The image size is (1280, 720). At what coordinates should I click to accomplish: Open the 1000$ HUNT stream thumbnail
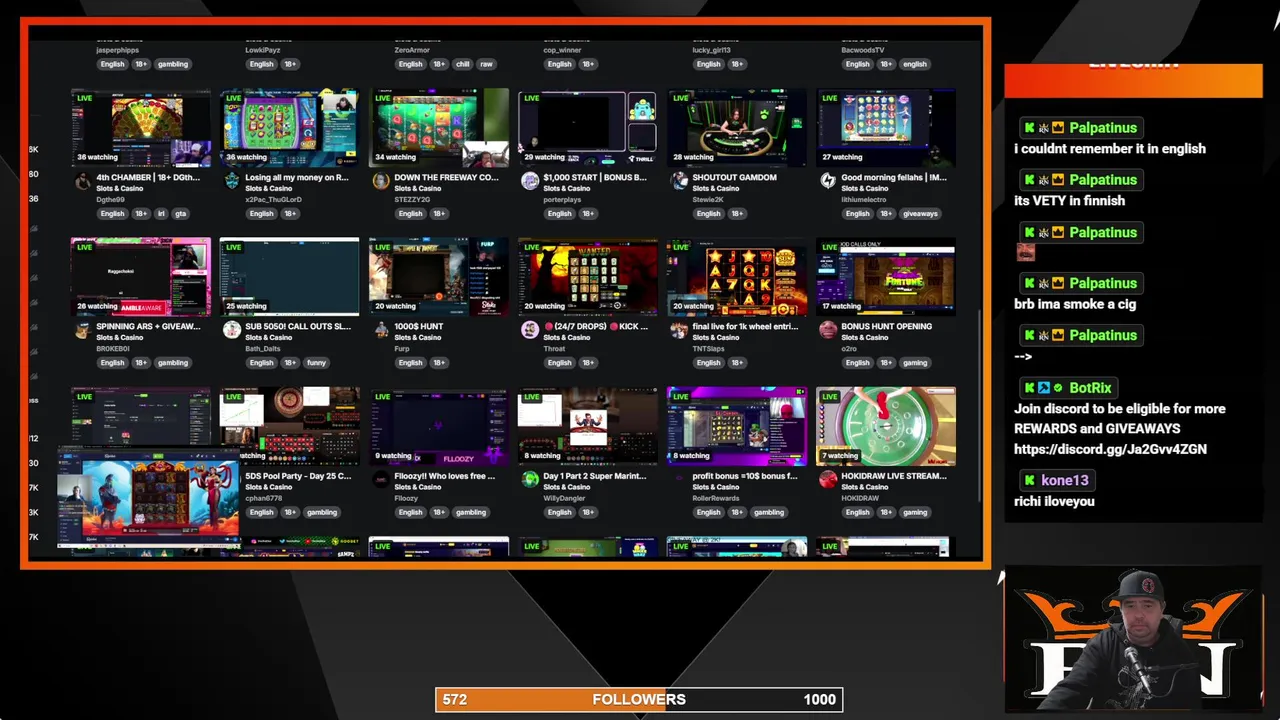click(x=439, y=276)
